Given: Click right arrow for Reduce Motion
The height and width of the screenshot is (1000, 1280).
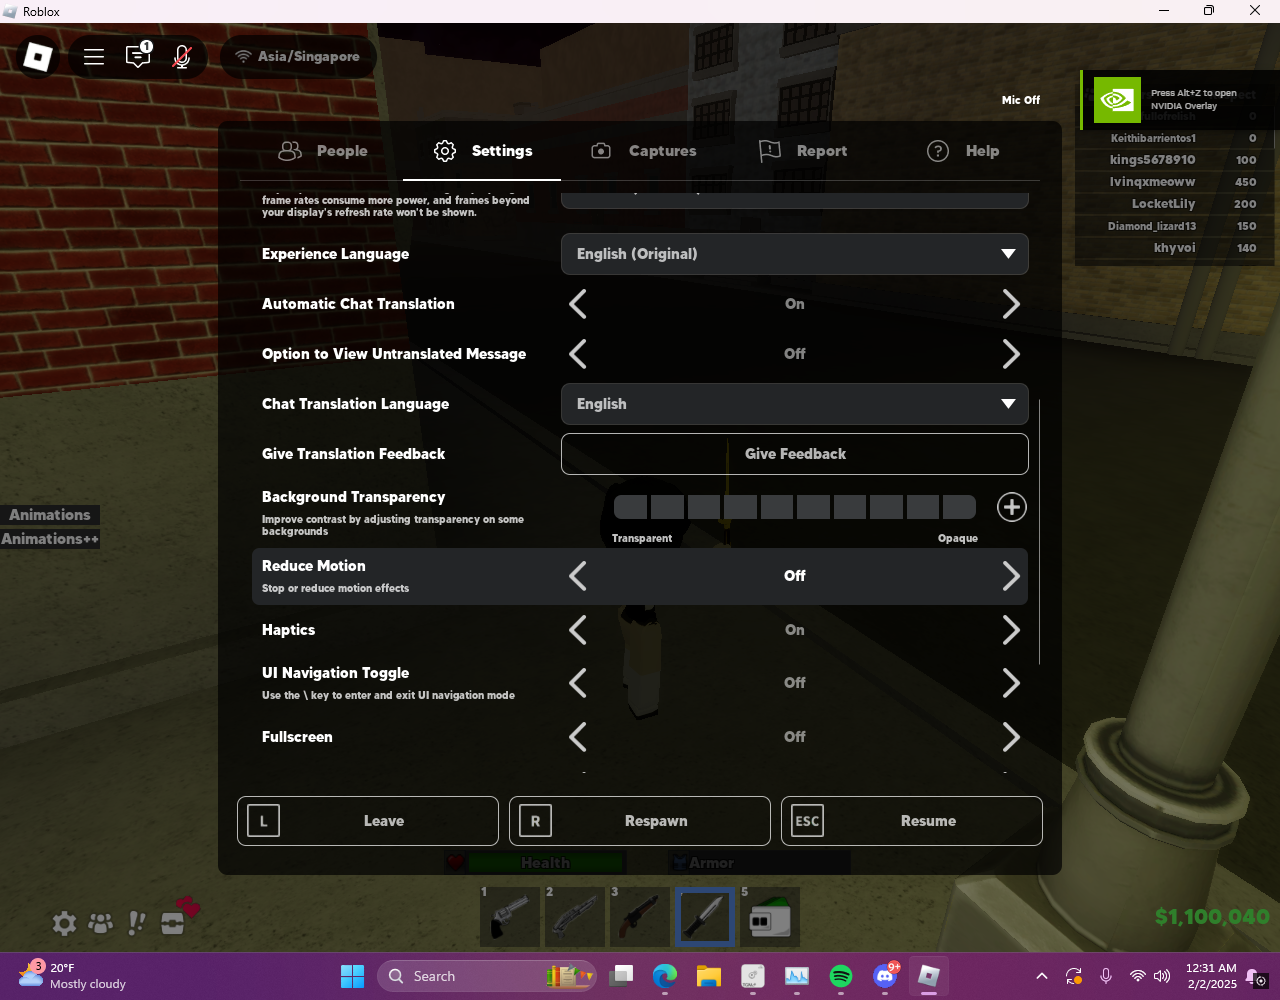Looking at the screenshot, I should point(1011,576).
